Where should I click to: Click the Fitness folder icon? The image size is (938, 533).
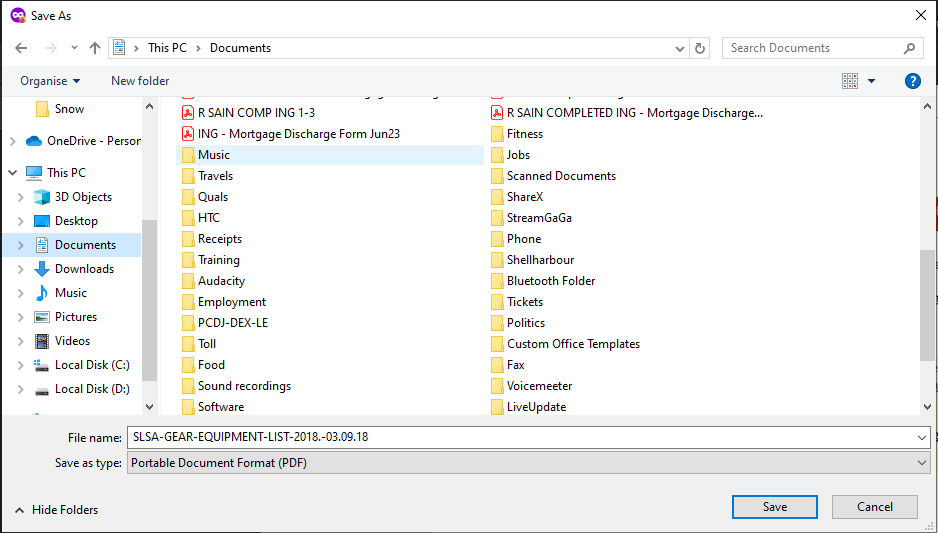click(x=497, y=133)
